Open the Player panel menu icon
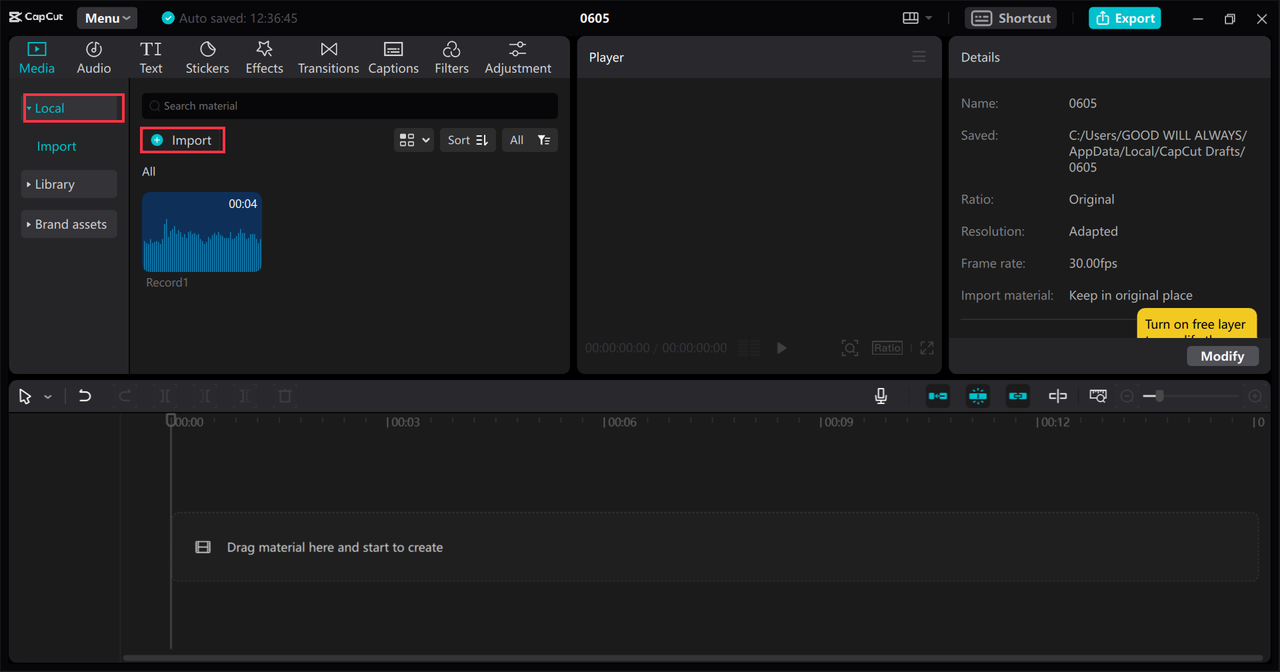 pos(919,57)
